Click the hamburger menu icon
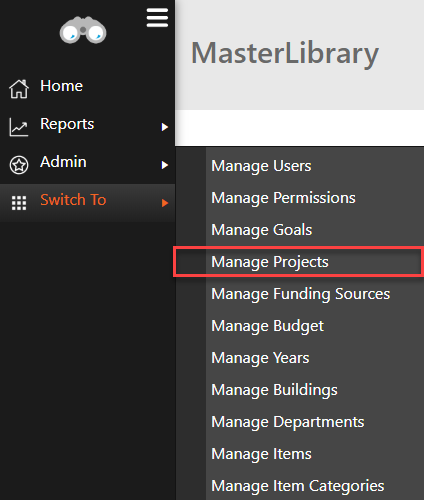Image resolution: width=424 pixels, height=500 pixels. pos(157,18)
